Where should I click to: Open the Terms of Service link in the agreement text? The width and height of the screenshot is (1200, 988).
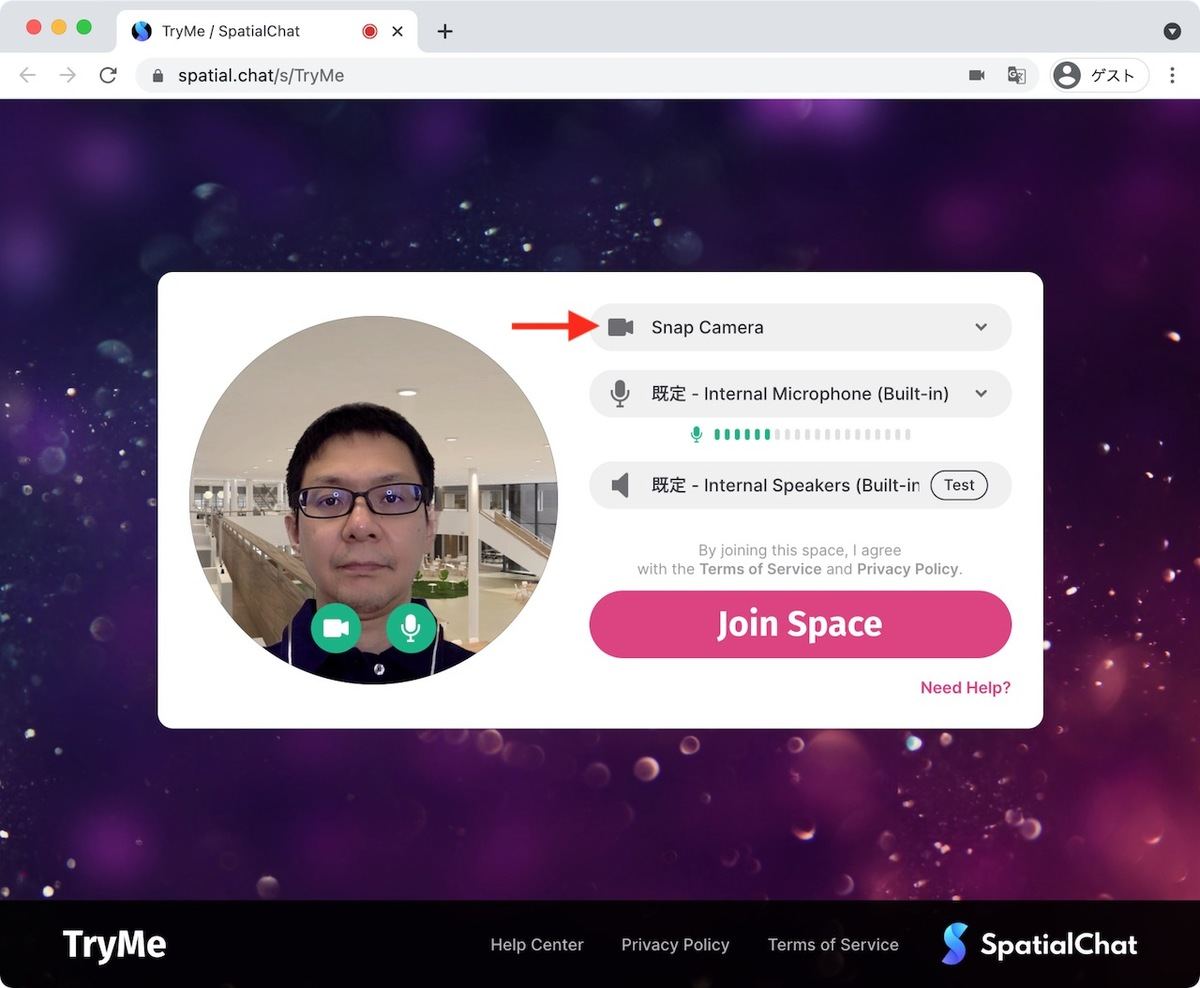pos(760,569)
